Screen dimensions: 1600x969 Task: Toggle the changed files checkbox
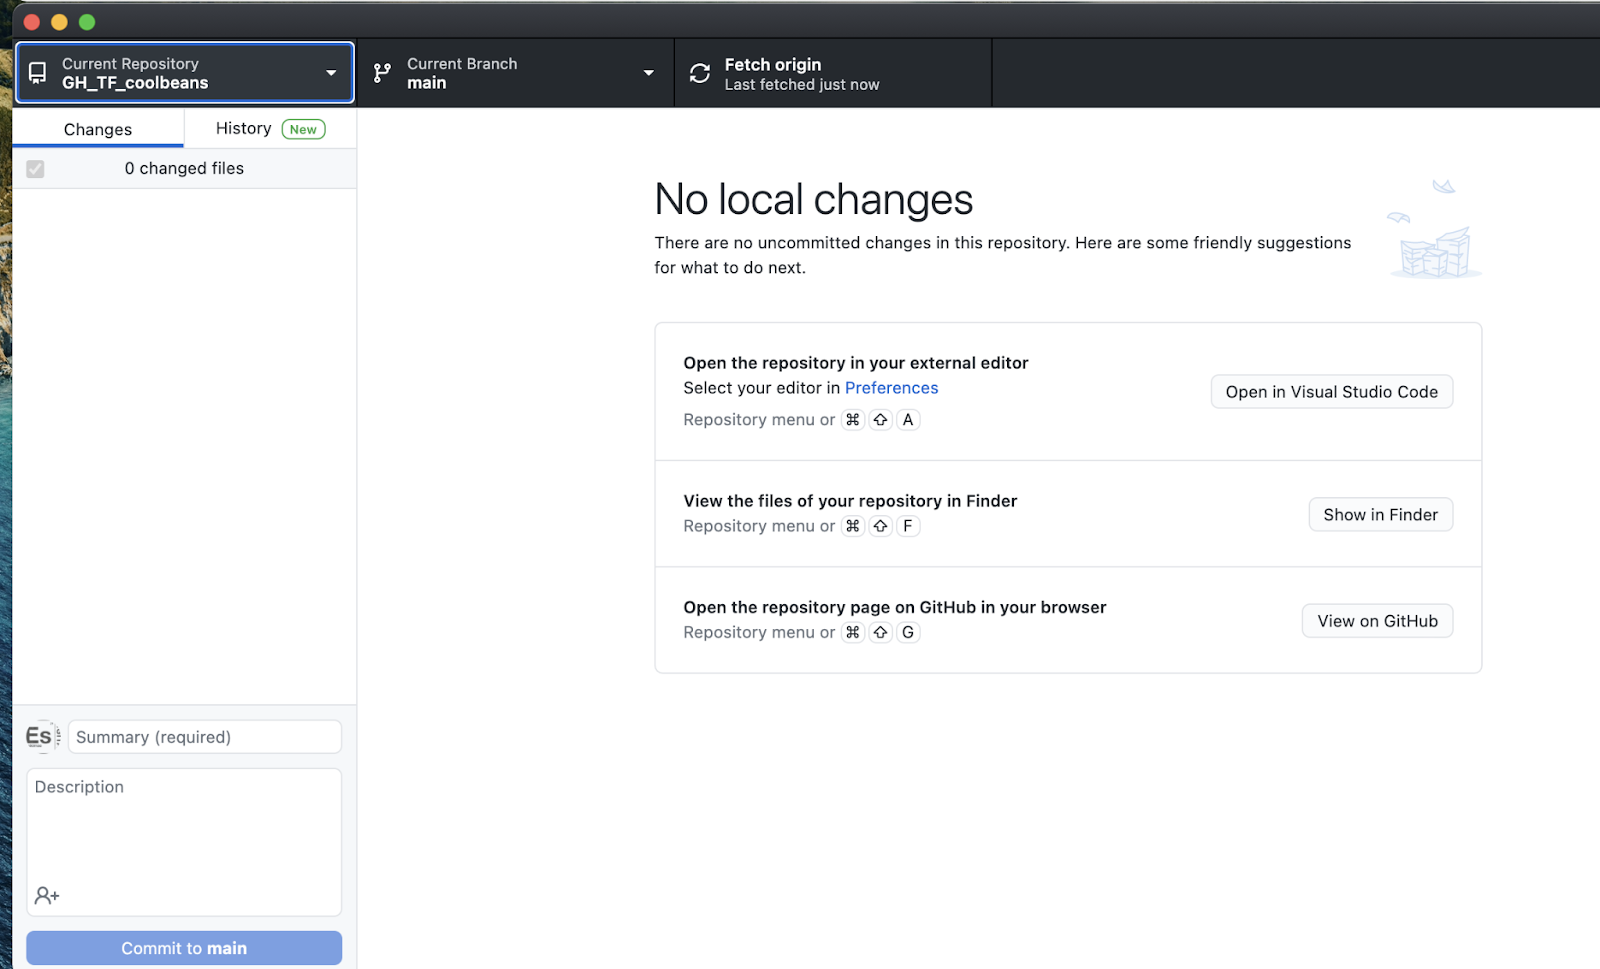coord(35,169)
